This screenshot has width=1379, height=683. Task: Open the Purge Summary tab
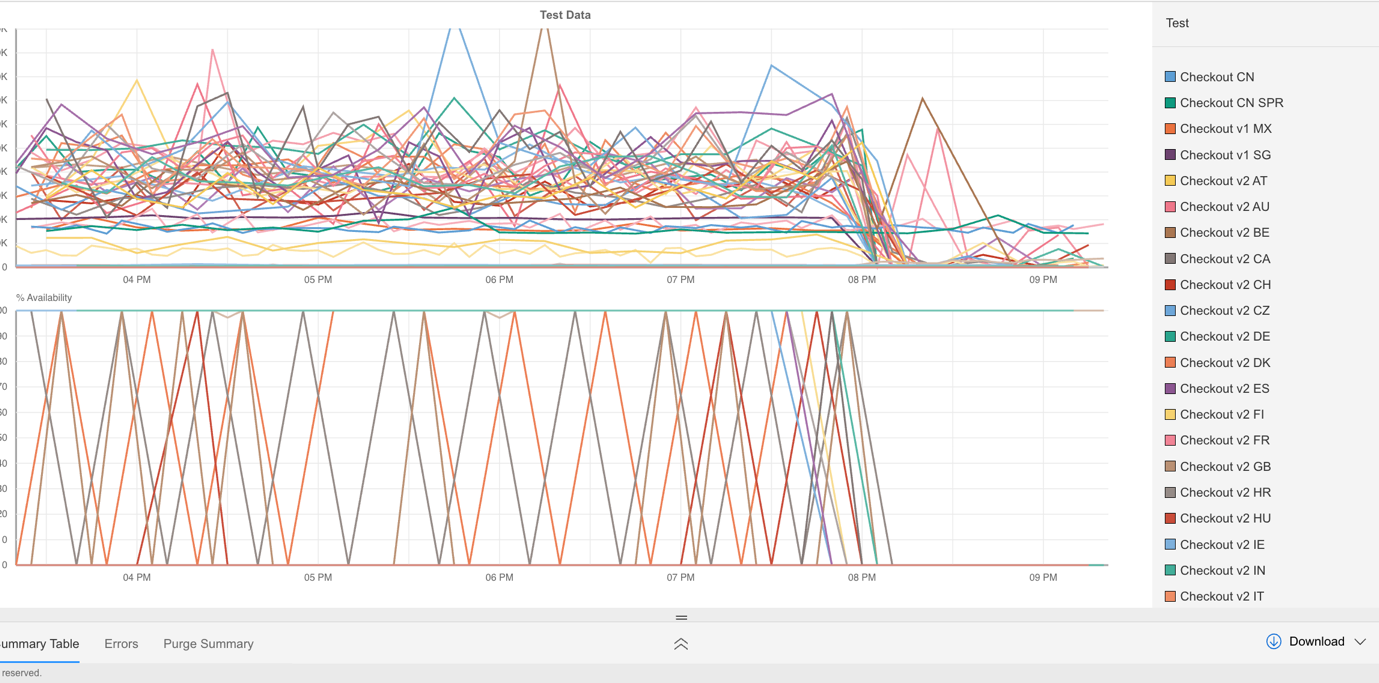(x=208, y=644)
